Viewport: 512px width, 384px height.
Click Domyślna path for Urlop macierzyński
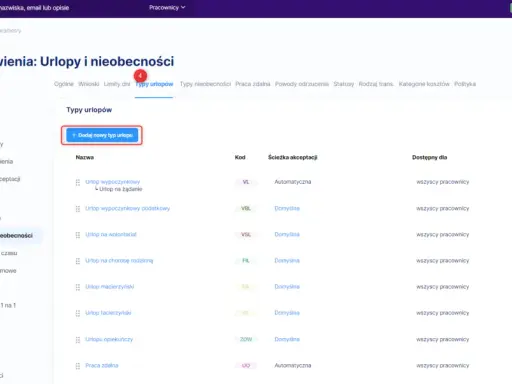click(287, 287)
